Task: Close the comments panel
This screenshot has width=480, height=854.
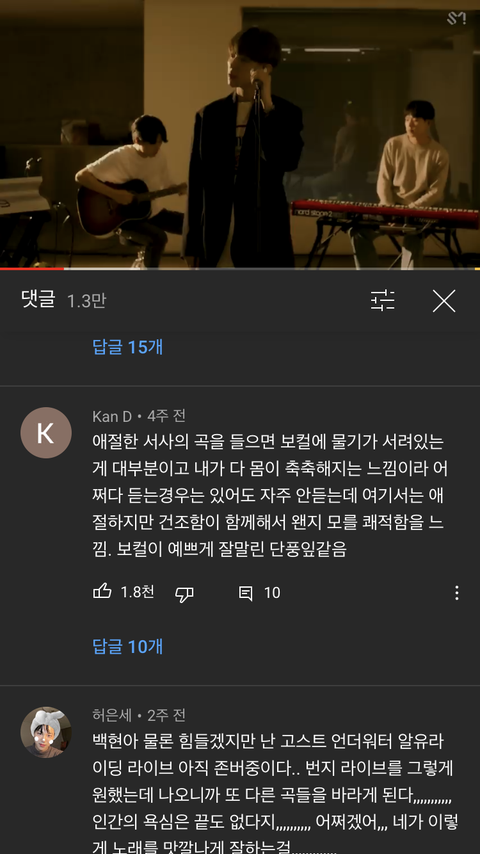Action: point(443,301)
